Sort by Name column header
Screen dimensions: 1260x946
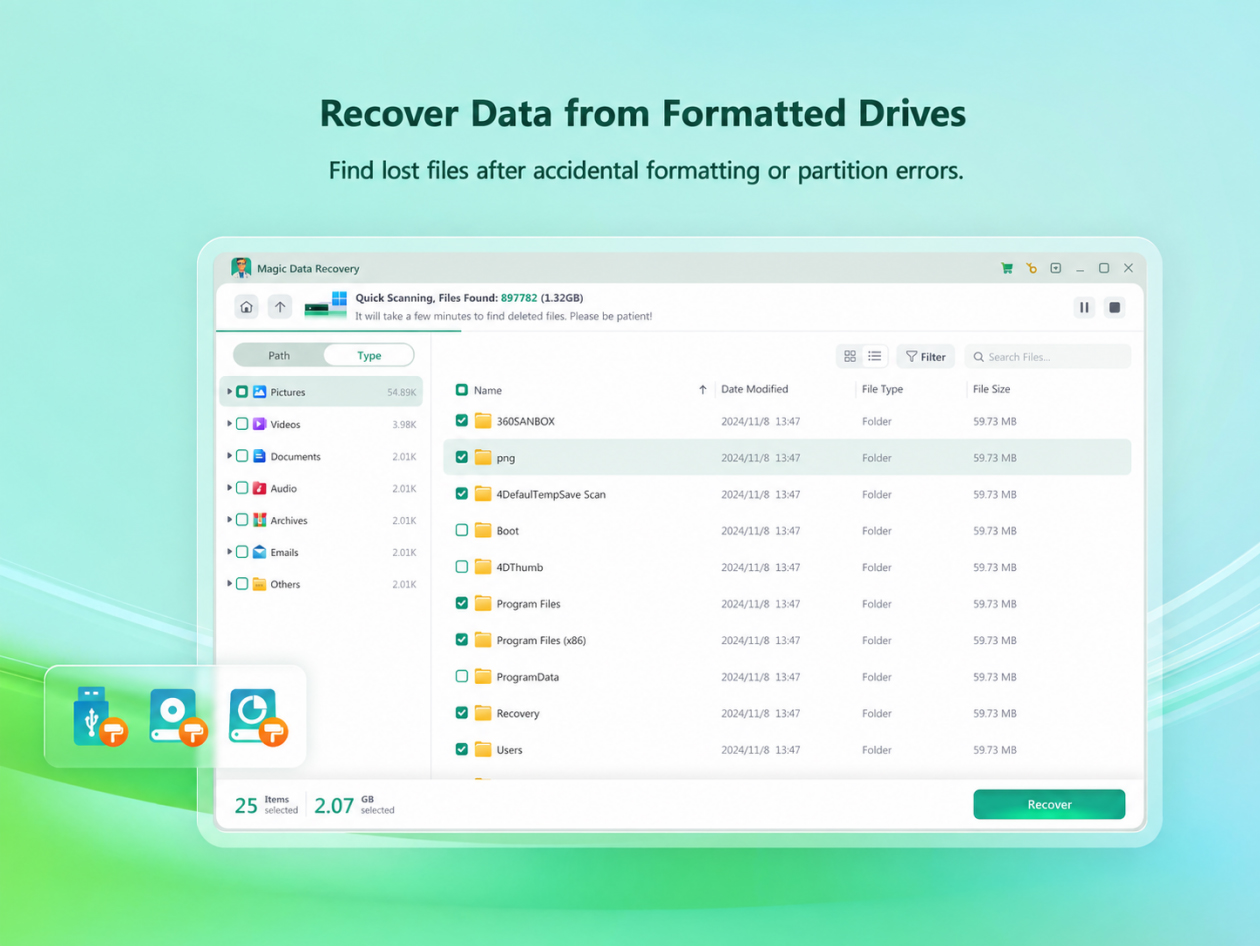[488, 390]
